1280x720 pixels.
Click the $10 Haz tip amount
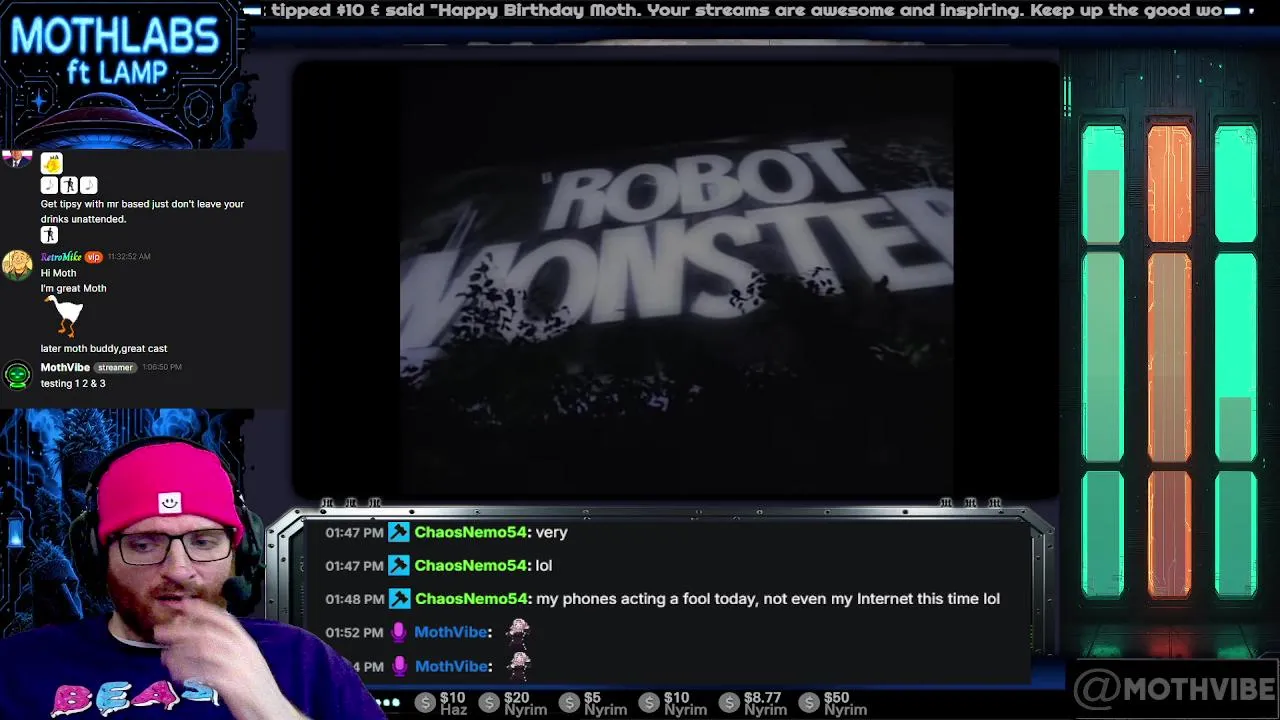click(453, 698)
